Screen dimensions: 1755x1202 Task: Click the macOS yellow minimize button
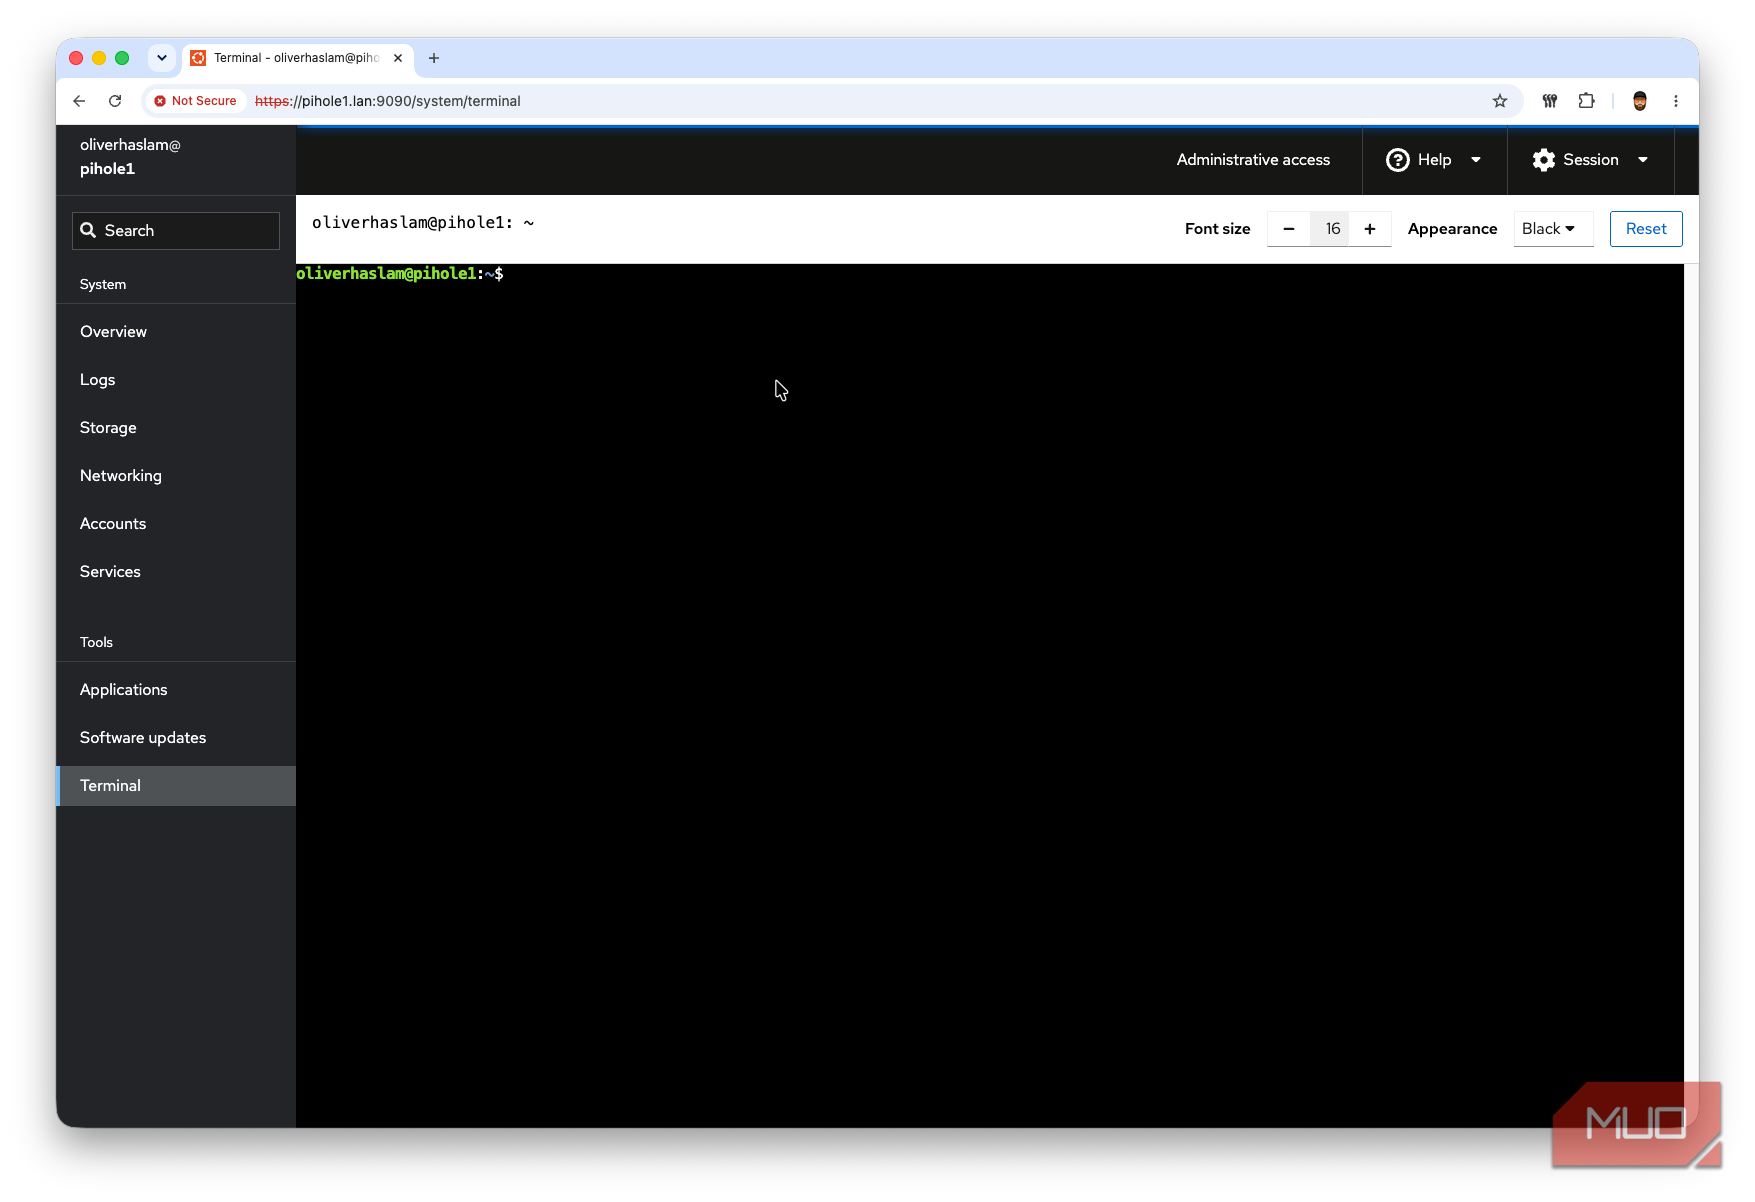click(x=99, y=58)
